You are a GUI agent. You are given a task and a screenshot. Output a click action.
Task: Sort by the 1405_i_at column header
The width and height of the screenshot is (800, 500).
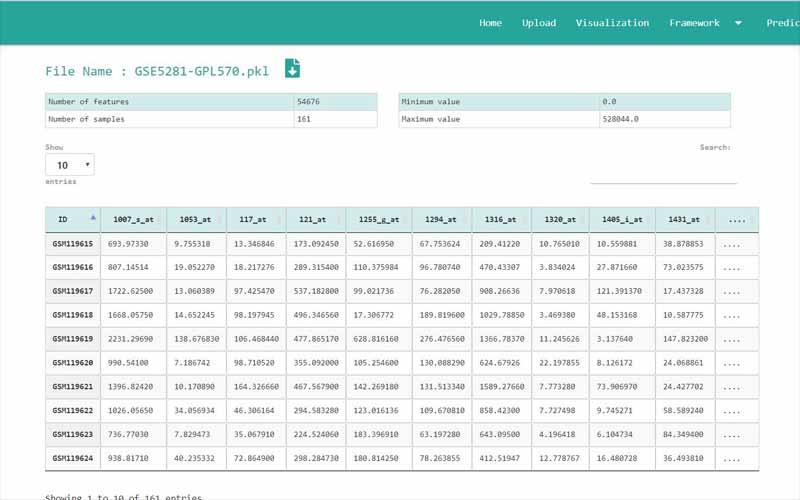[621, 220]
